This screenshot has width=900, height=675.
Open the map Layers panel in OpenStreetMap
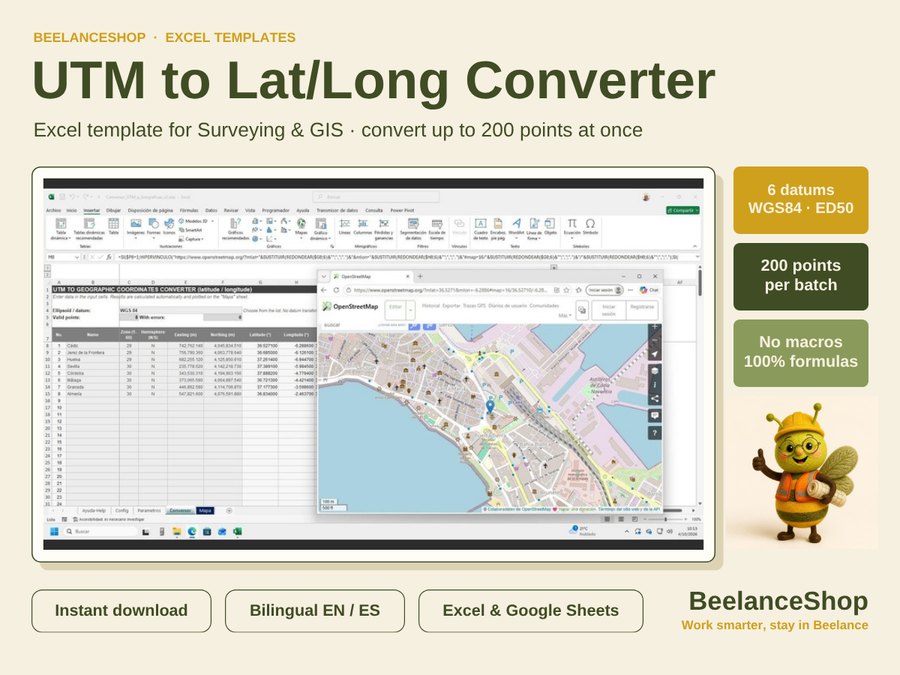pos(654,371)
